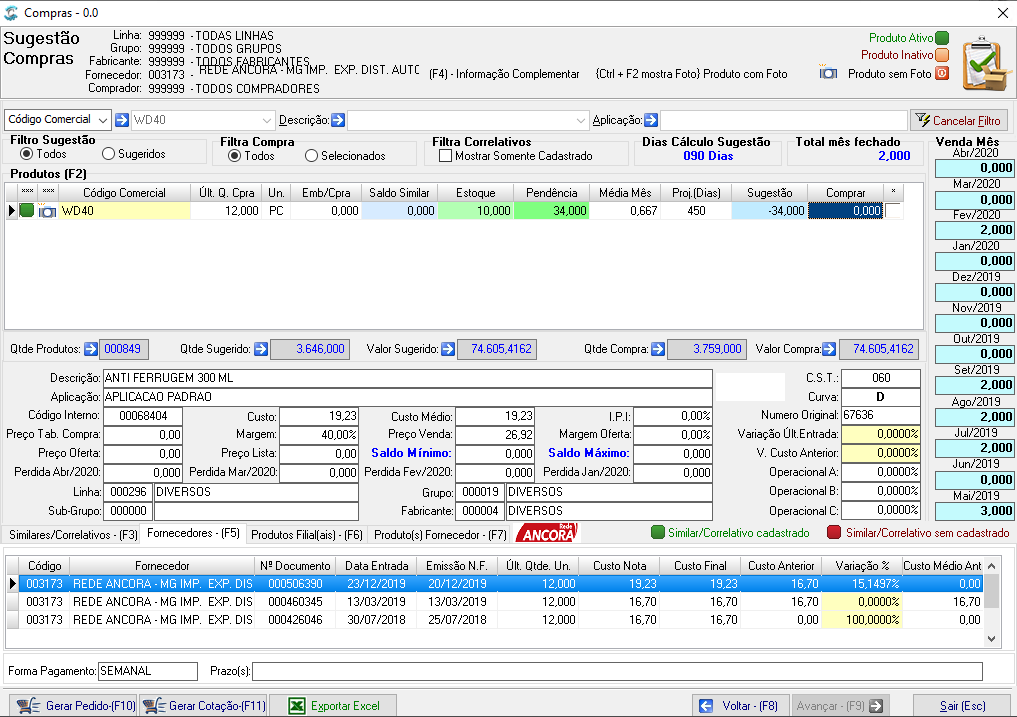Viewport: 1017px width, 717px height.
Task: Click the green Similar/Correlativo cadastrado legend icon
Action: pos(658,533)
